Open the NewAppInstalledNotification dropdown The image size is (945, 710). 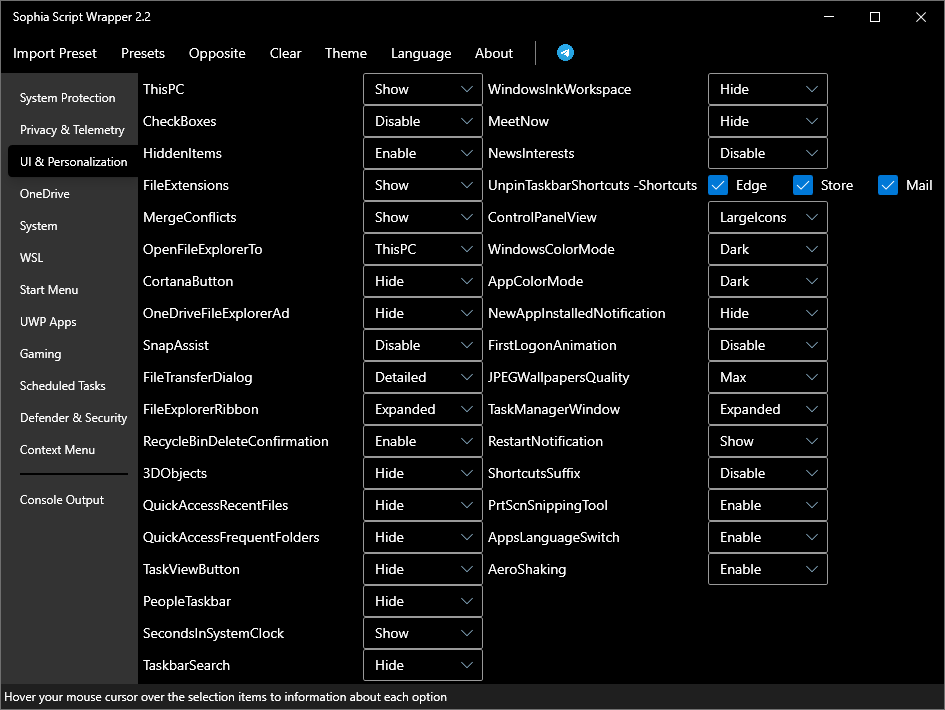point(767,313)
